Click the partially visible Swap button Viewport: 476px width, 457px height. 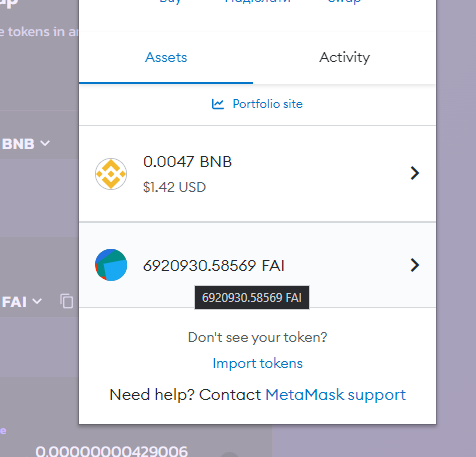[x=345, y=2]
